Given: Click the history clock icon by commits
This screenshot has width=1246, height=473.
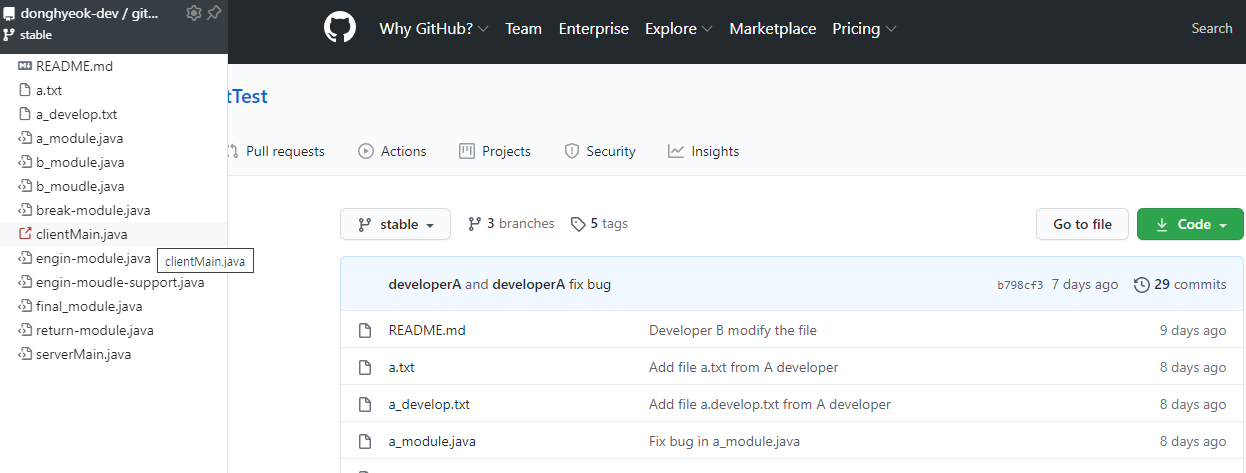Looking at the screenshot, I should pyautogui.click(x=1142, y=285).
